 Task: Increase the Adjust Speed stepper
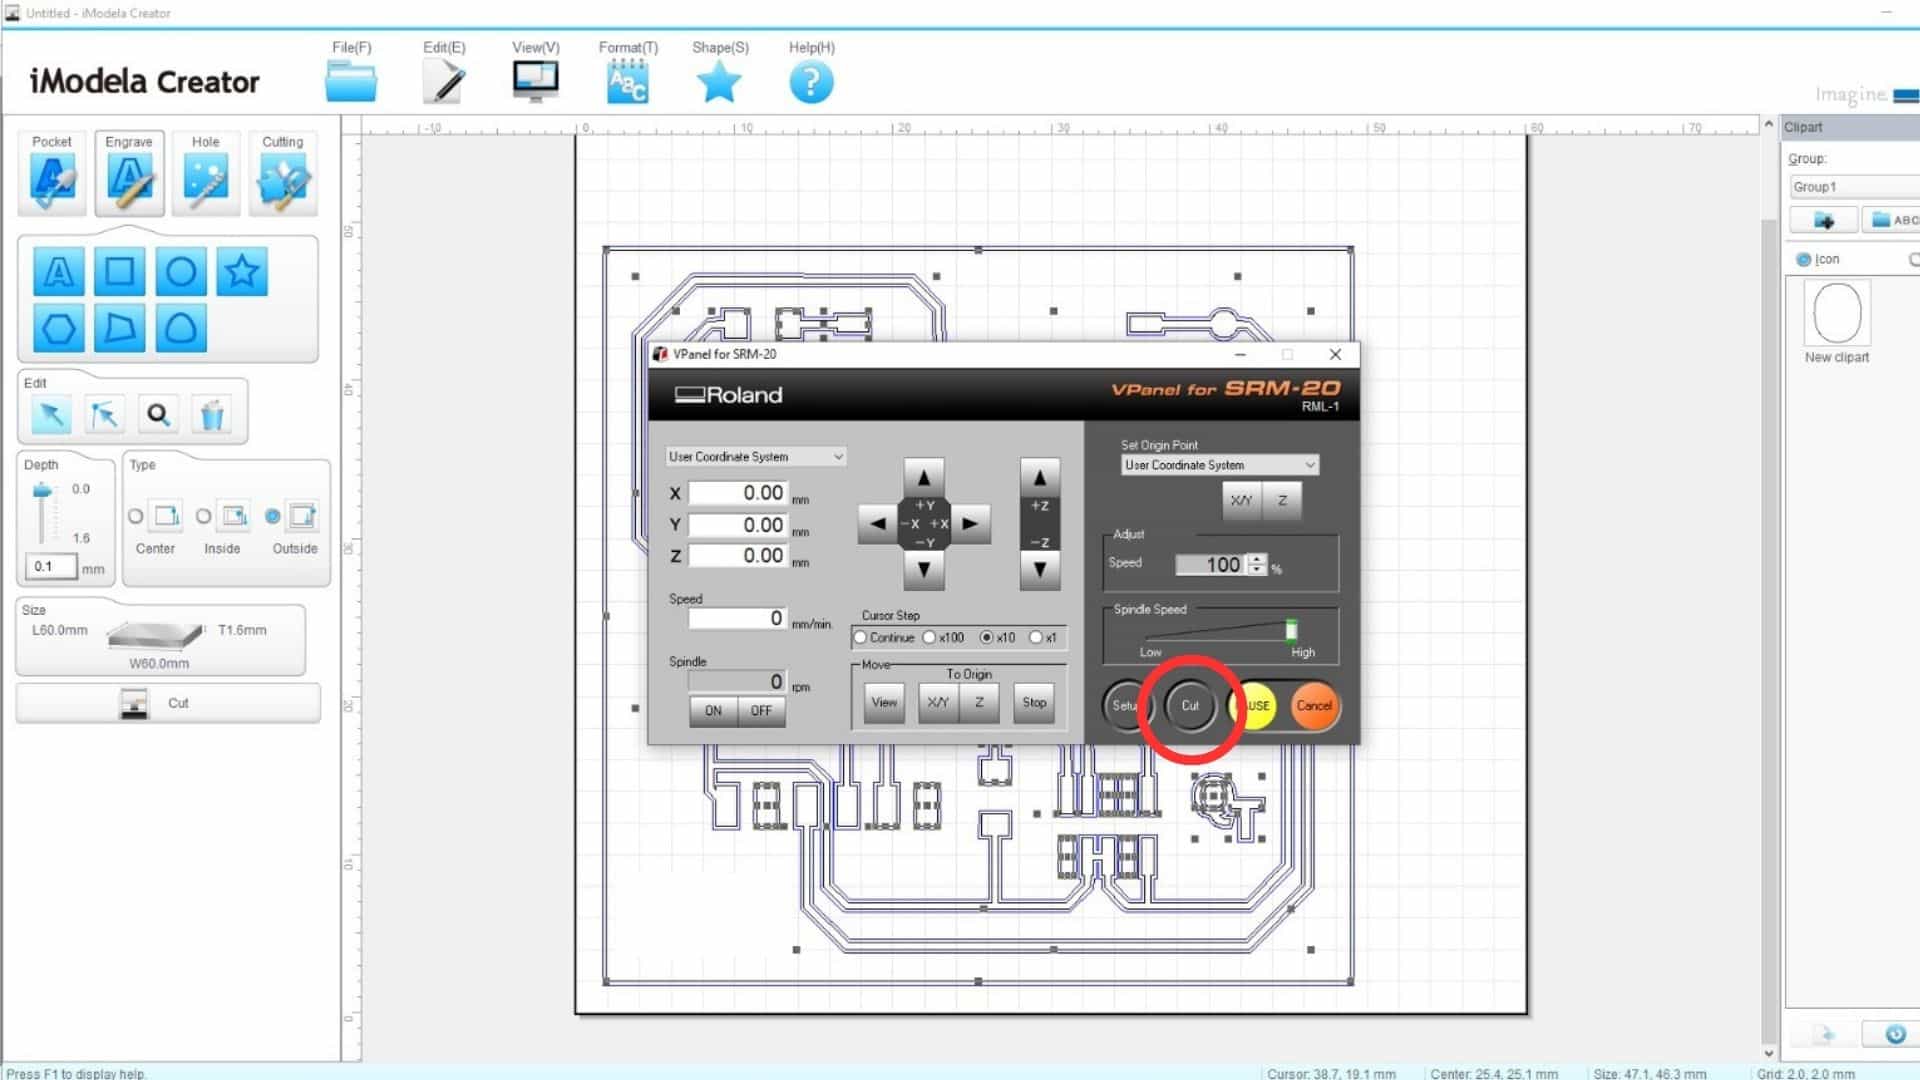(x=1257, y=559)
